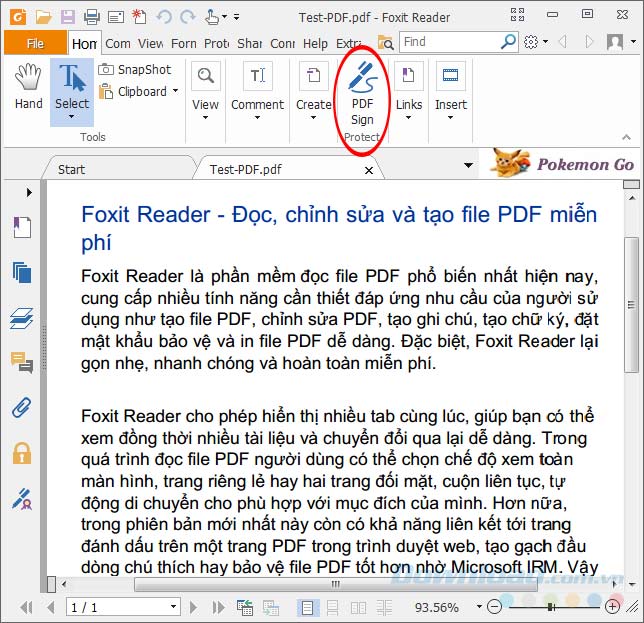644x623 pixels.
Task: Zoom in with the plus button
Action: coord(612,607)
